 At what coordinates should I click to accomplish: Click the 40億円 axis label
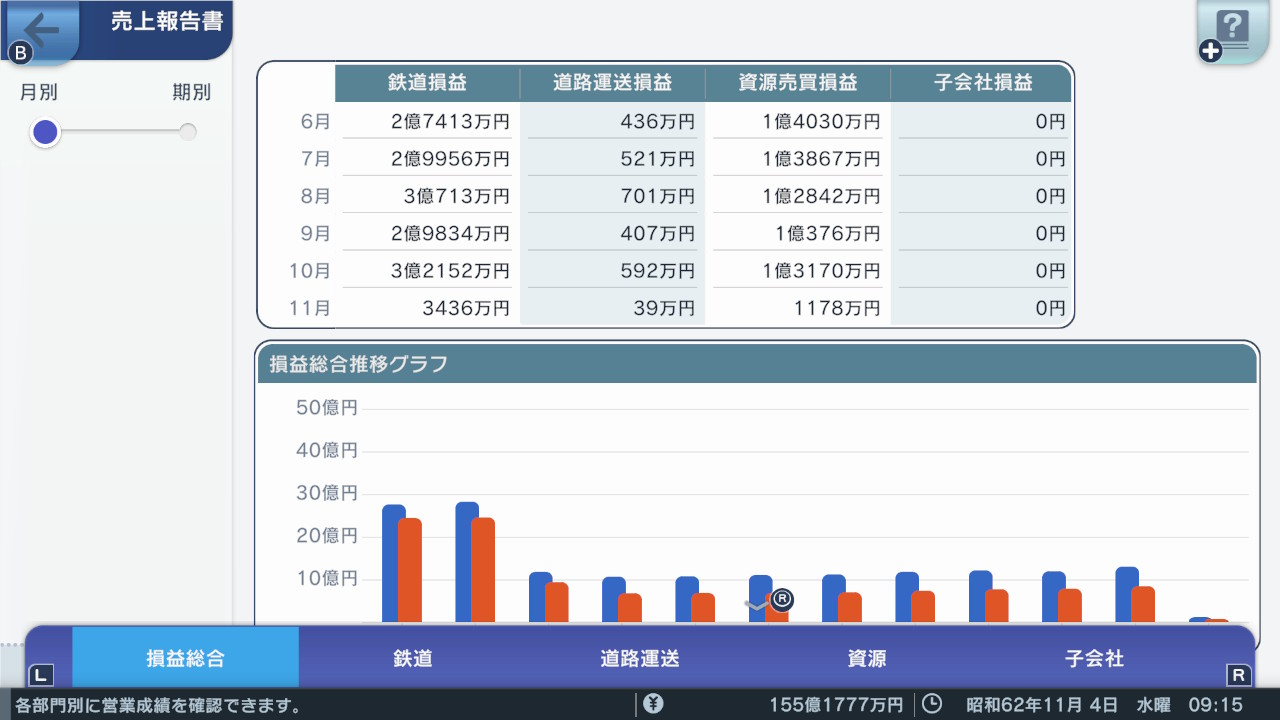click(x=327, y=450)
